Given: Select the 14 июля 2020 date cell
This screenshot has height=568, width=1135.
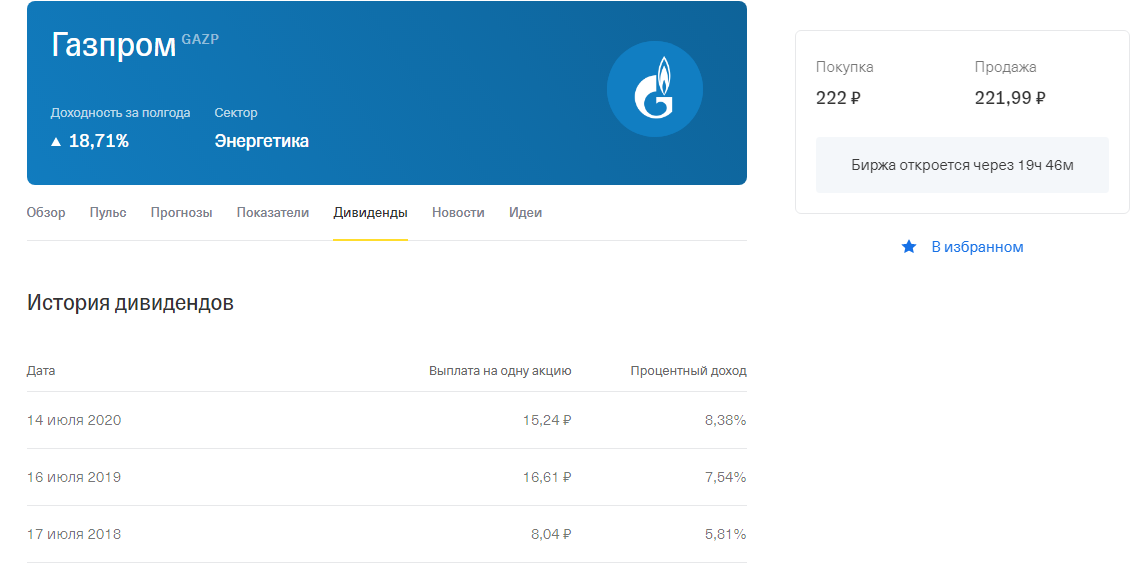Looking at the screenshot, I should click(x=74, y=420).
